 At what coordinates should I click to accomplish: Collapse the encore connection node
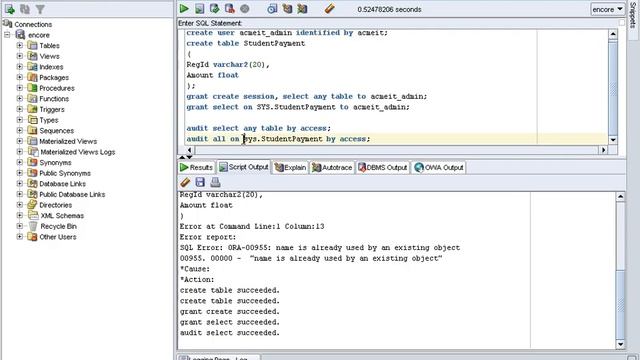(7, 35)
